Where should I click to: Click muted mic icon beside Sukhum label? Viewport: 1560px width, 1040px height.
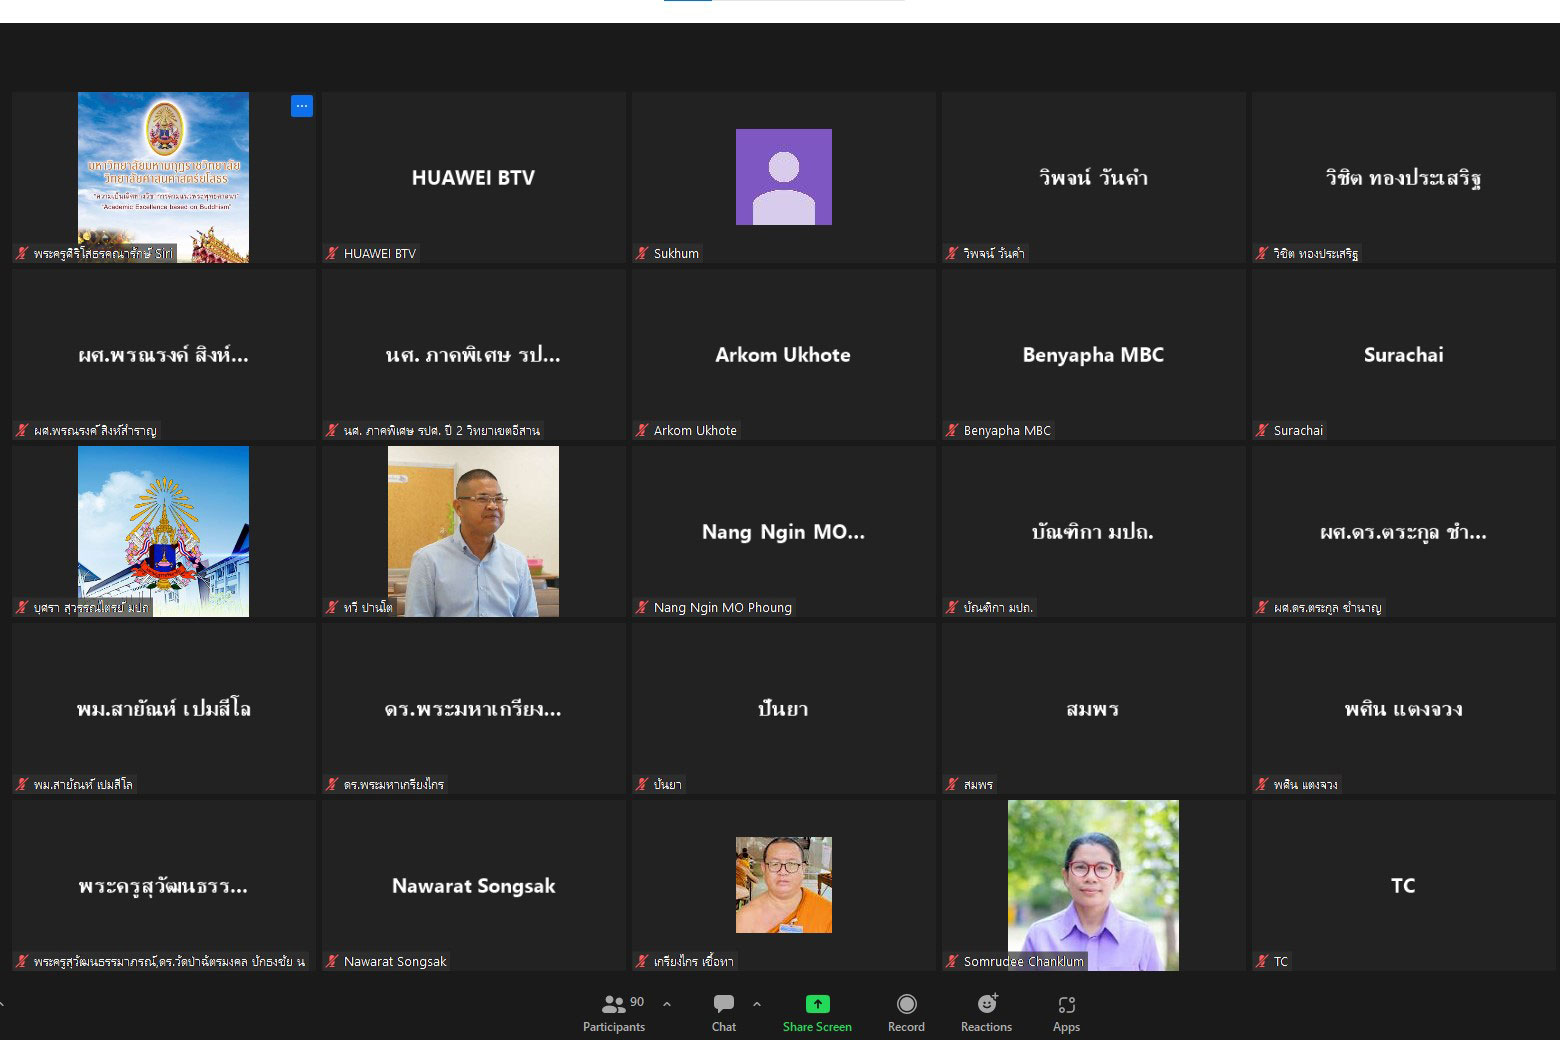[x=642, y=254]
